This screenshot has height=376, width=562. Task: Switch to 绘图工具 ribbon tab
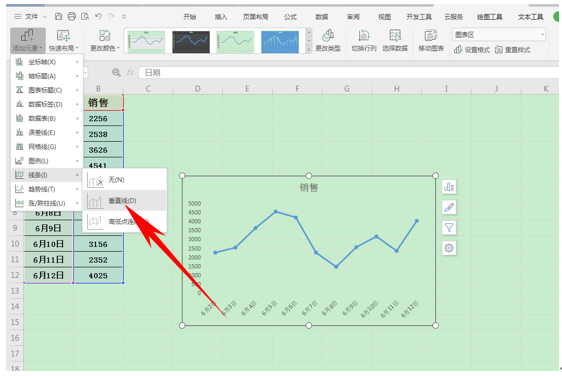pyautogui.click(x=489, y=17)
